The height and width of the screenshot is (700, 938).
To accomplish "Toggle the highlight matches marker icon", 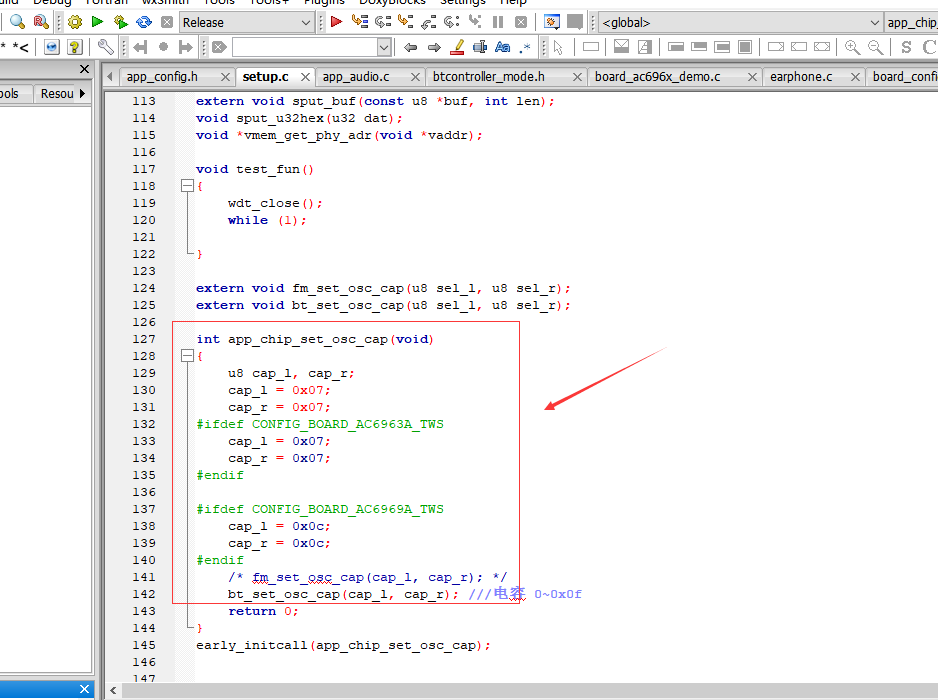I will tap(458, 47).
